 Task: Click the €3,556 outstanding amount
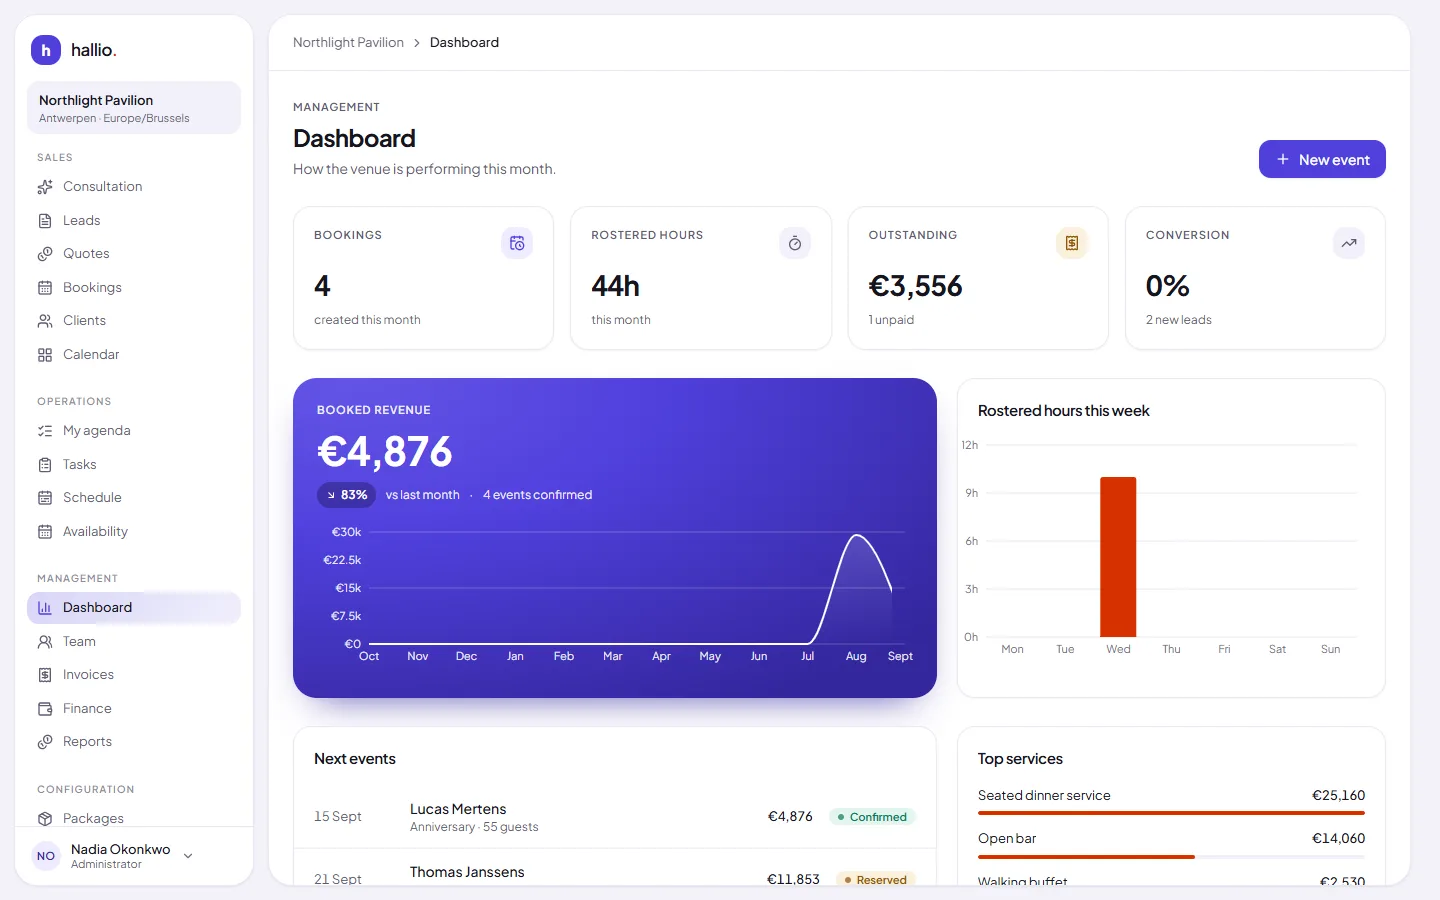pos(915,287)
